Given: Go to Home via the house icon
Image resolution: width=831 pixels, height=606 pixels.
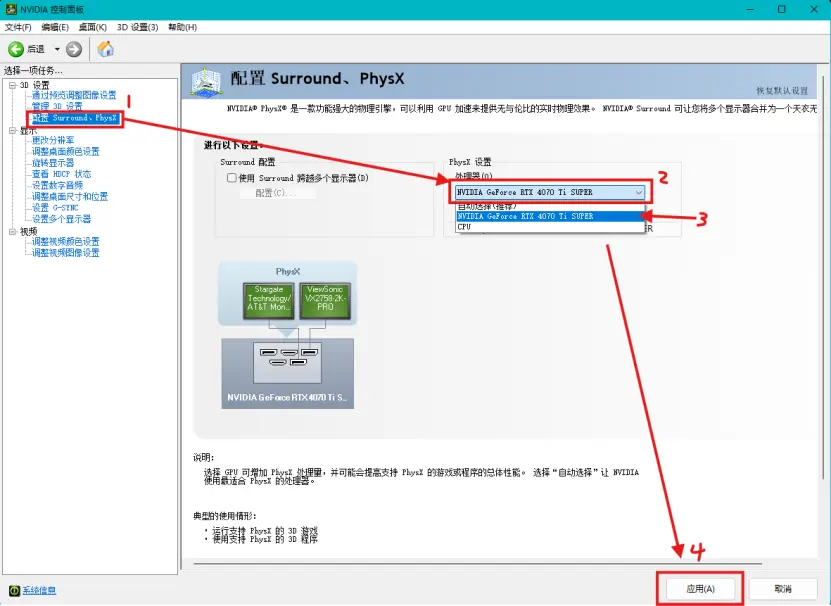Looking at the screenshot, I should coord(105,49).
